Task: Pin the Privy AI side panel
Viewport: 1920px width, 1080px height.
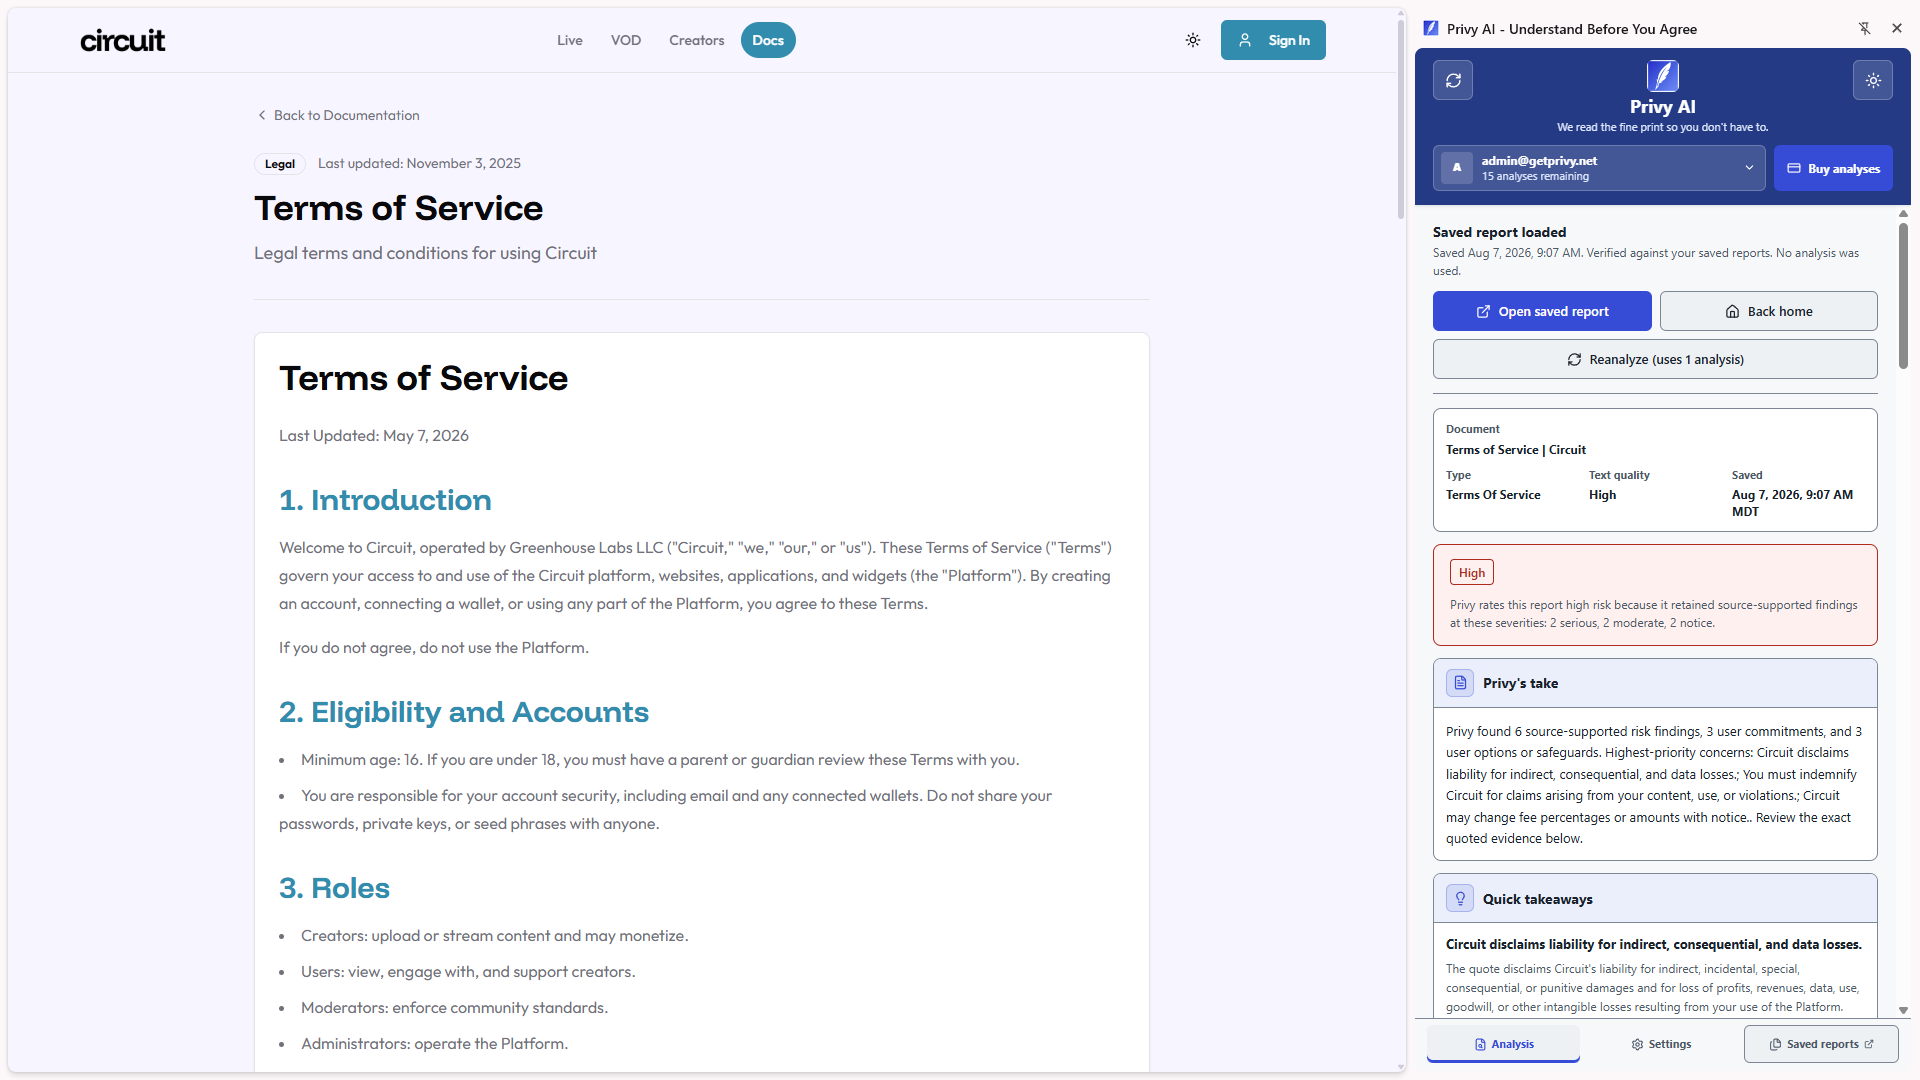Action: pos(1865,29)
